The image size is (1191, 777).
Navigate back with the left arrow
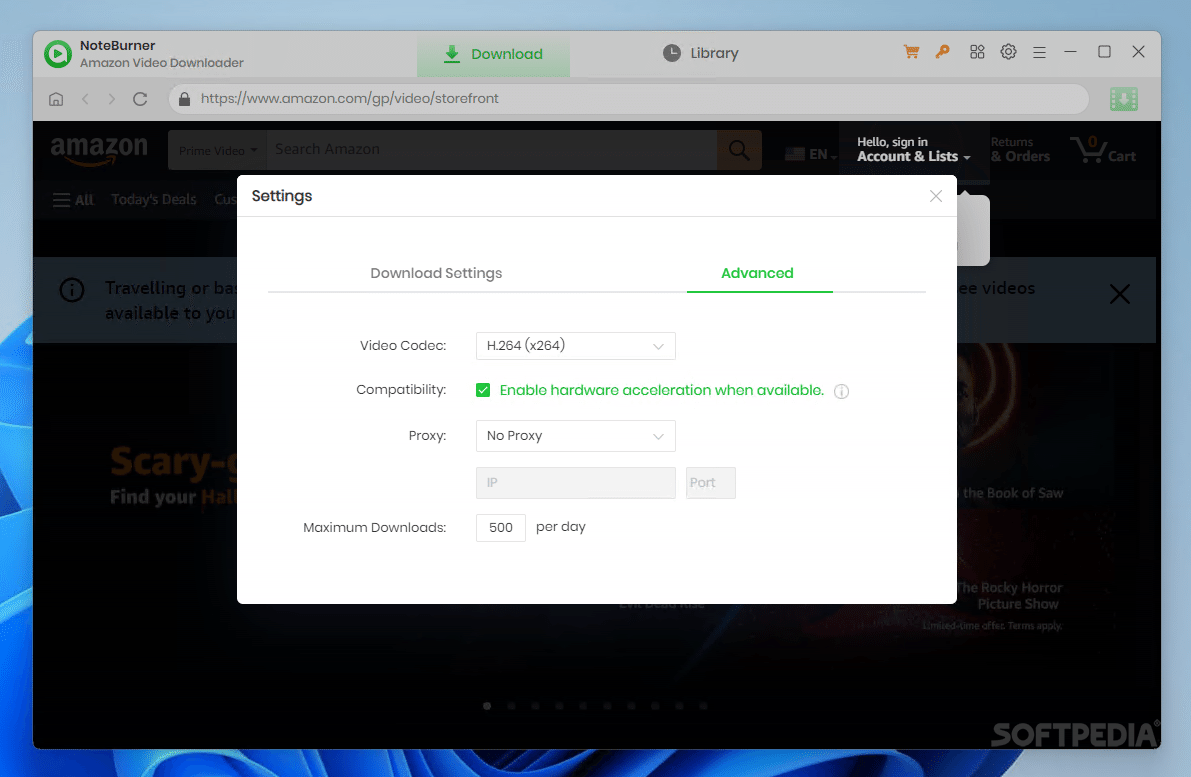pos(85,99)
